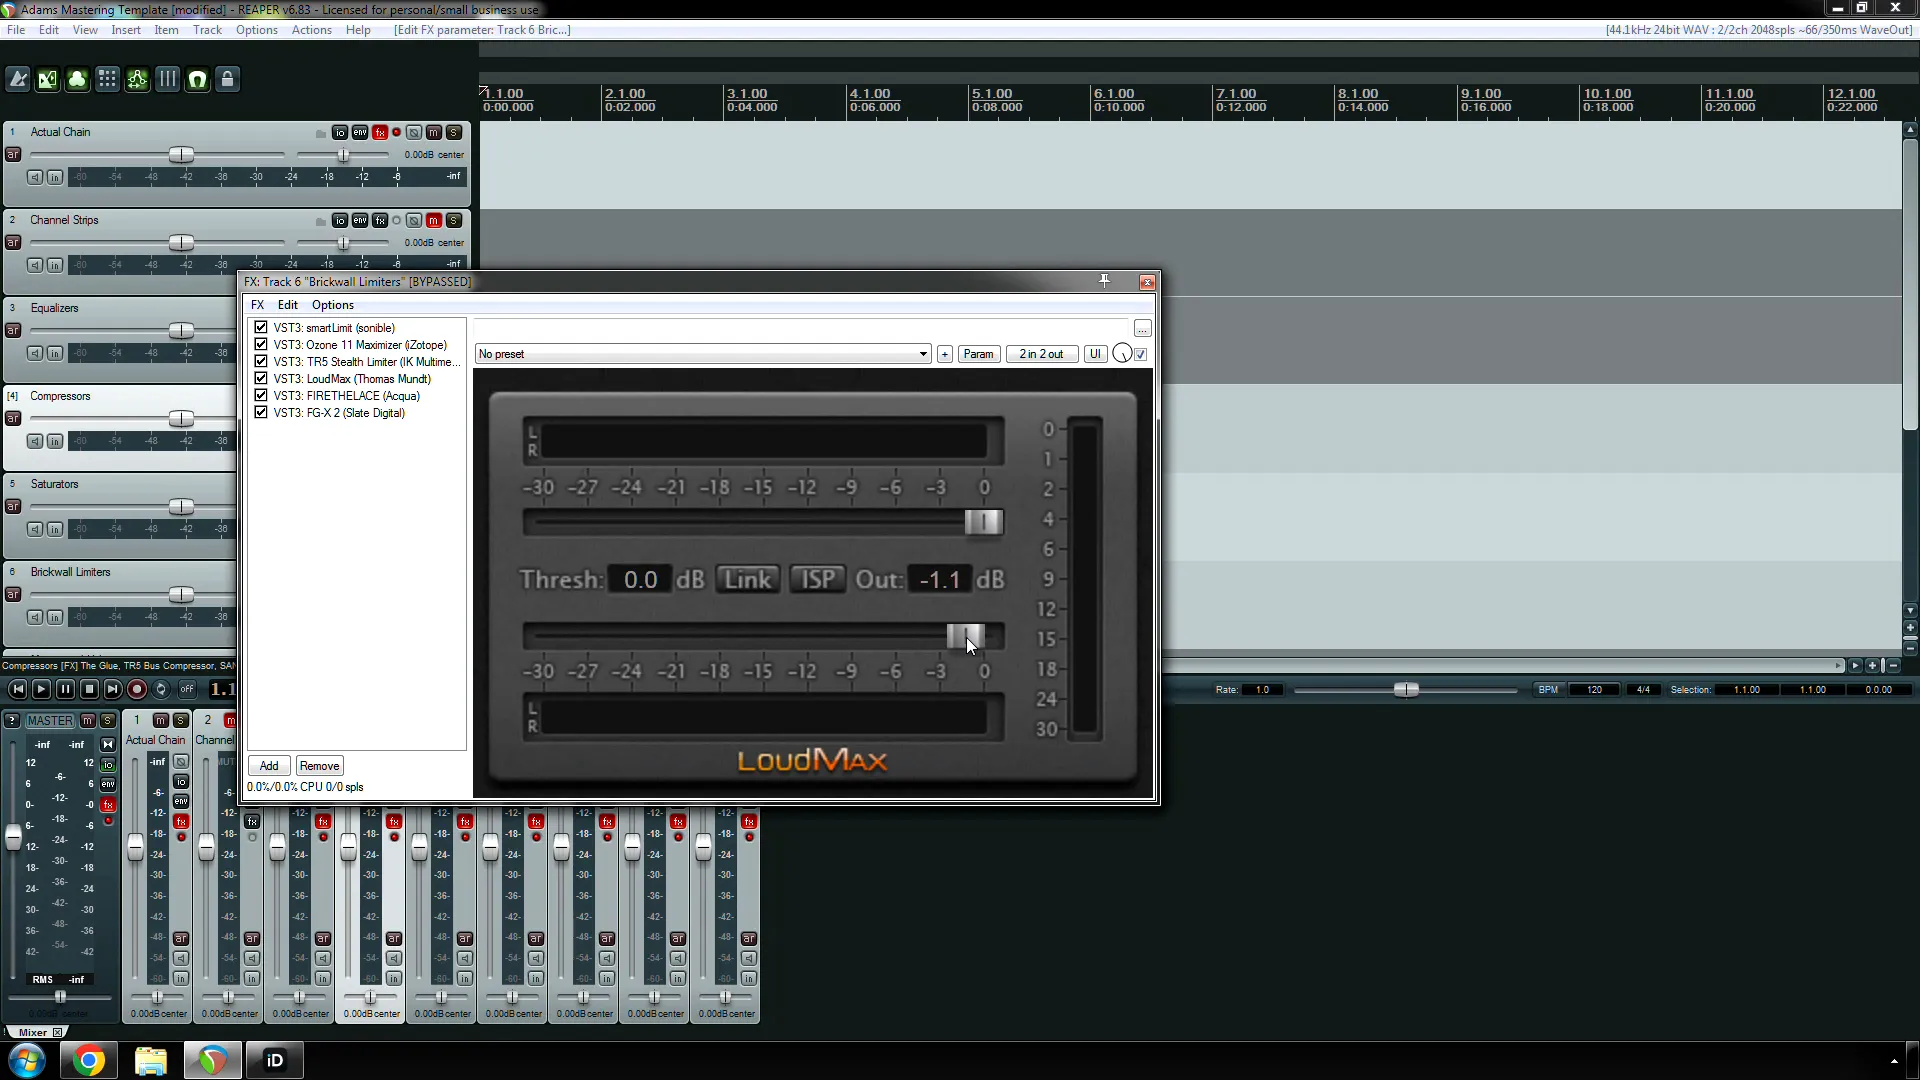Click LoudMax threshold slider handle
1920x1080 pixels.
coord(983,522)
